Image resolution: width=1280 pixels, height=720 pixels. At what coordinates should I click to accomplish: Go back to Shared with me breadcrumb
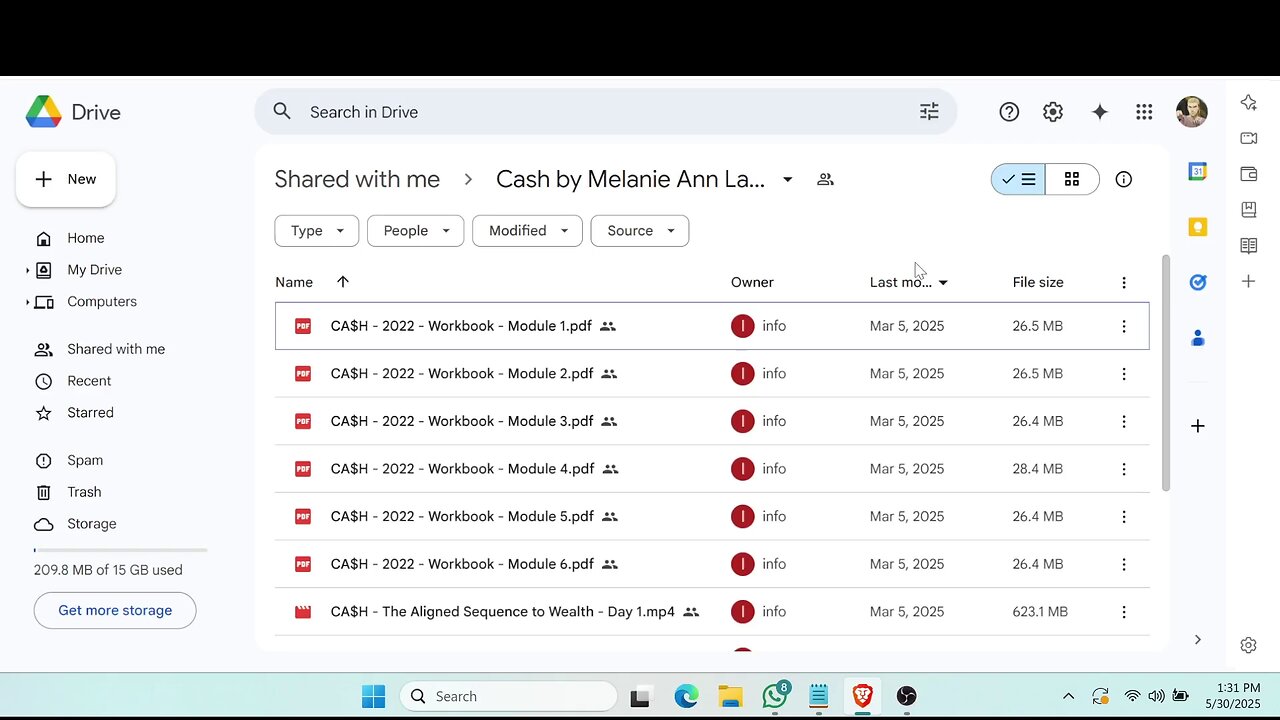(x=357, y=179)
